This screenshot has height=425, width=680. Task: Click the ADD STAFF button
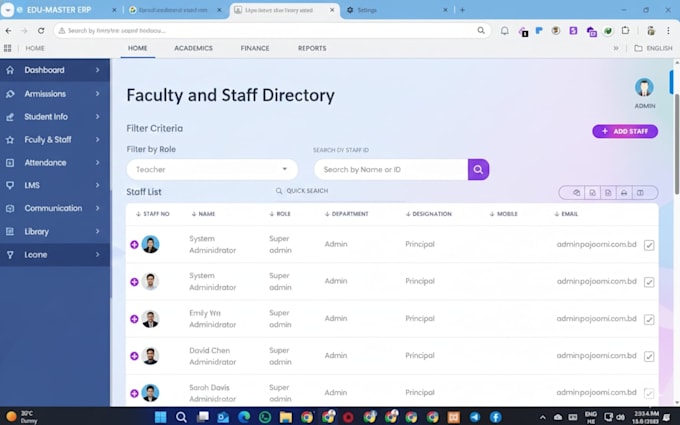[625, 131]
